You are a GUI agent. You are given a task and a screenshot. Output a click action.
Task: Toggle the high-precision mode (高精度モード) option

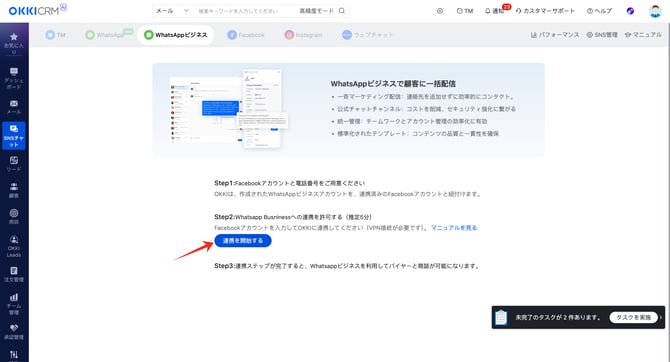[316, 11]
